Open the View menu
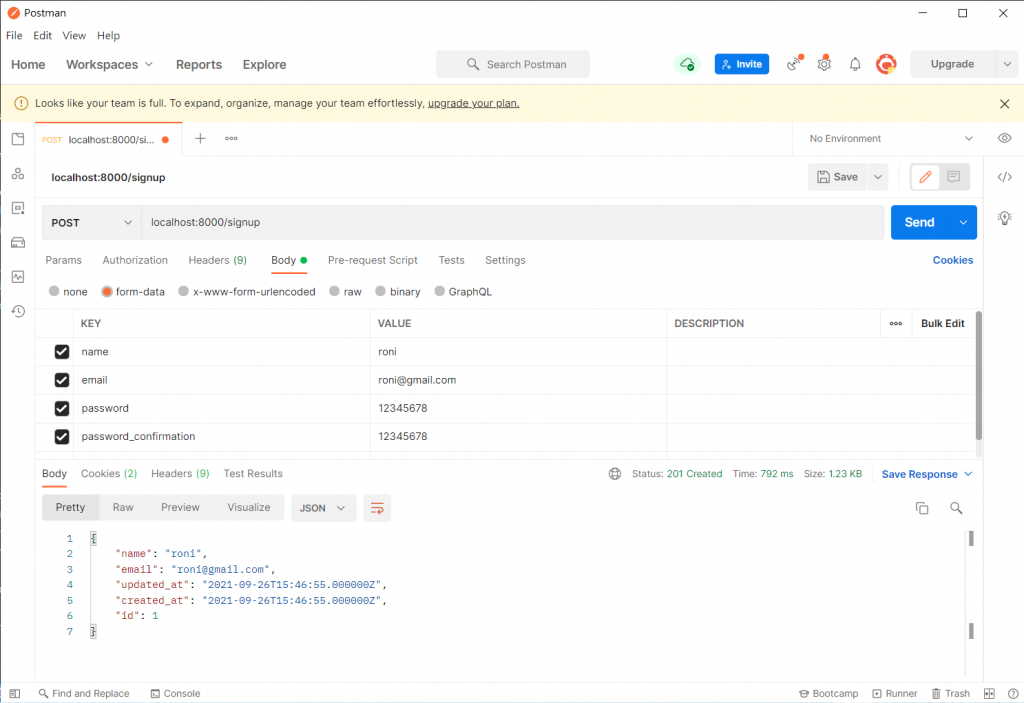 (74, 35)
